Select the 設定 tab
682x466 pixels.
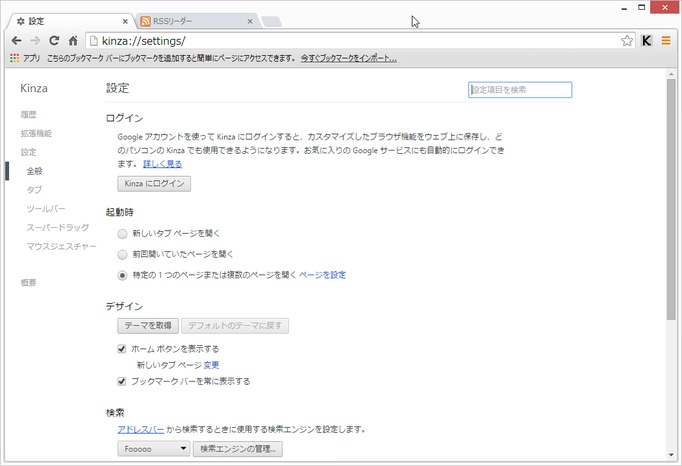click(x=70, y=21)
